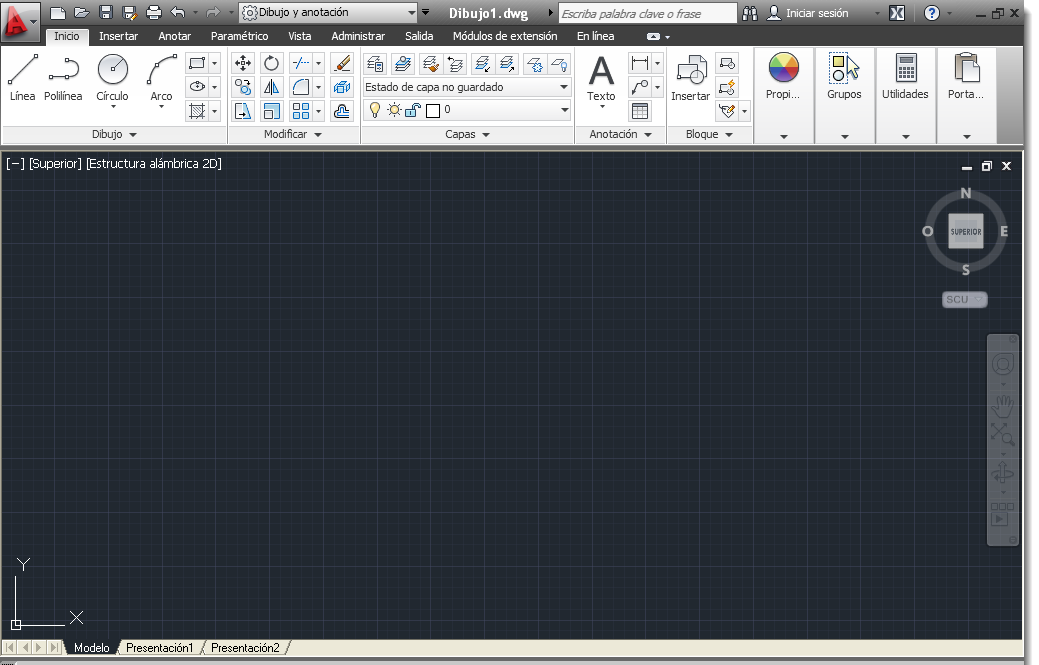This screenshot has width=1039, height=665.
Task: Open the Dibujo y anotación workspace dropdown
Action: click(410, 13)
